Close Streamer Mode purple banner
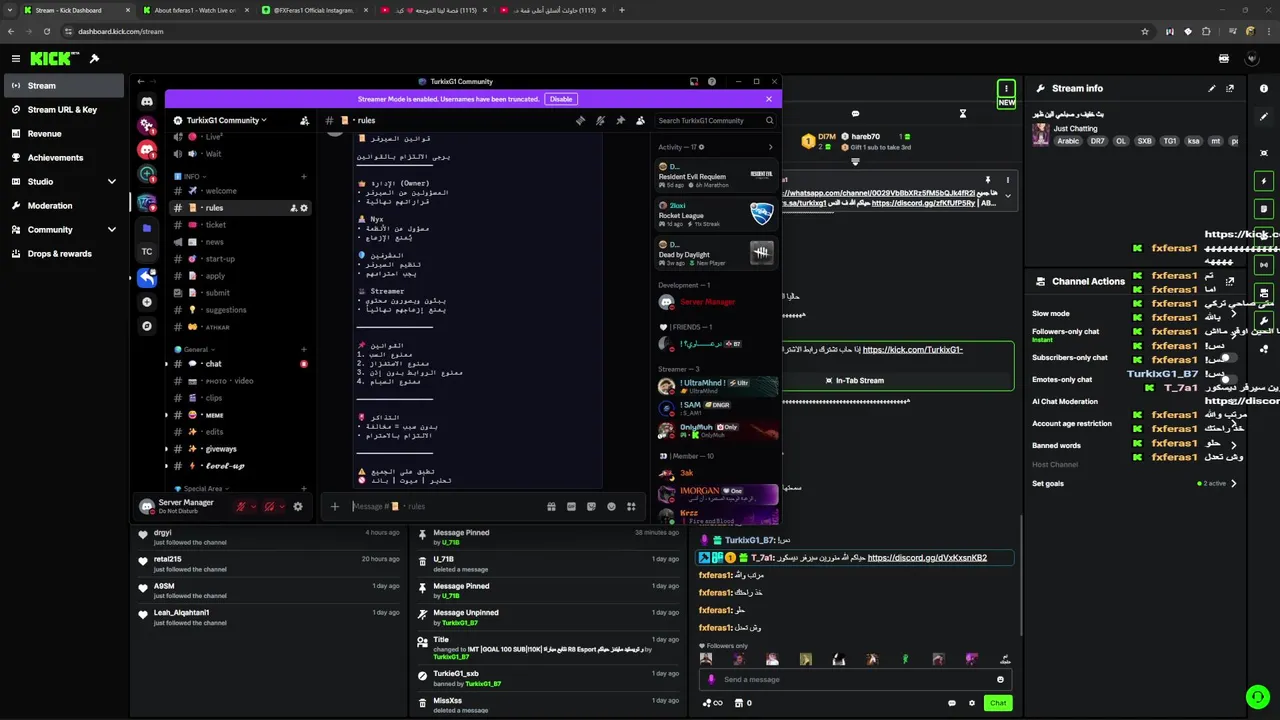 pyautogui.click(x=769, y=99)
